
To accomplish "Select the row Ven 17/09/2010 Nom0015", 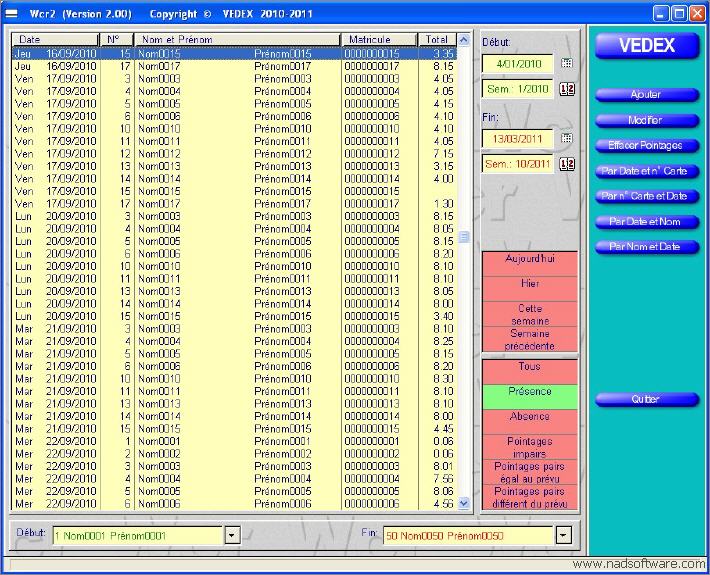I will coord(234,191).
